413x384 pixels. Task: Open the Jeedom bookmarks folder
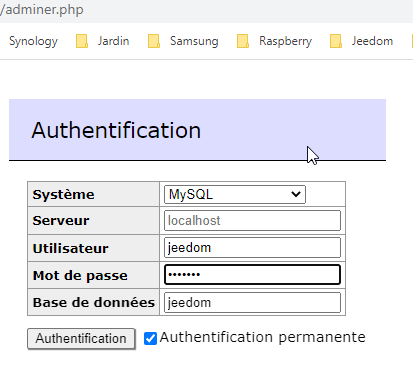pos(362,41)
